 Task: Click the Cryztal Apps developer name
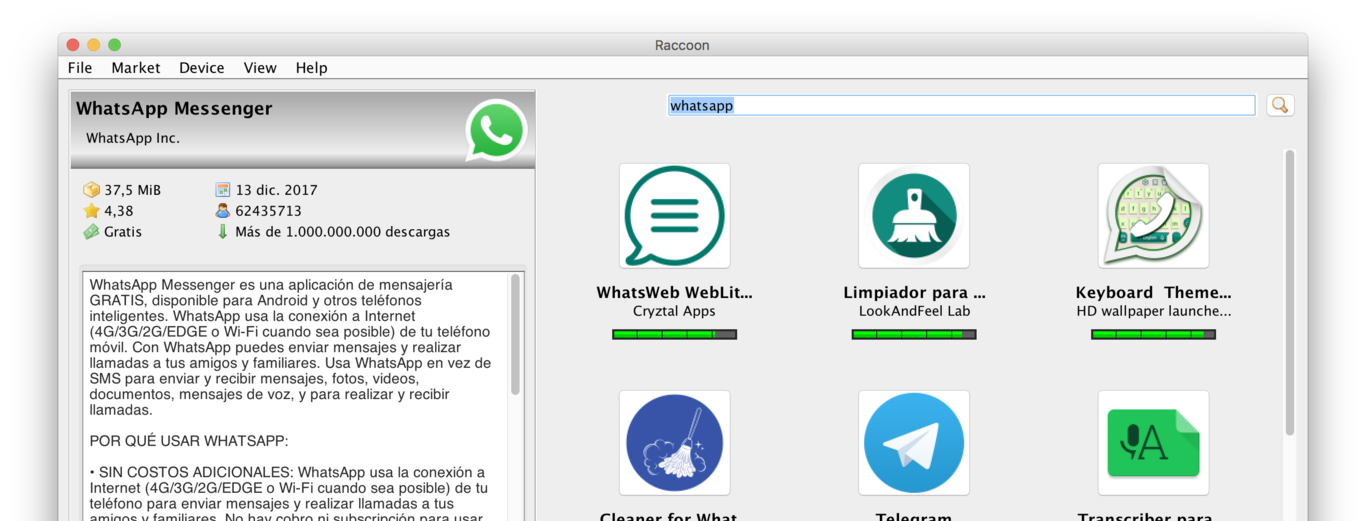coord(674,312)
